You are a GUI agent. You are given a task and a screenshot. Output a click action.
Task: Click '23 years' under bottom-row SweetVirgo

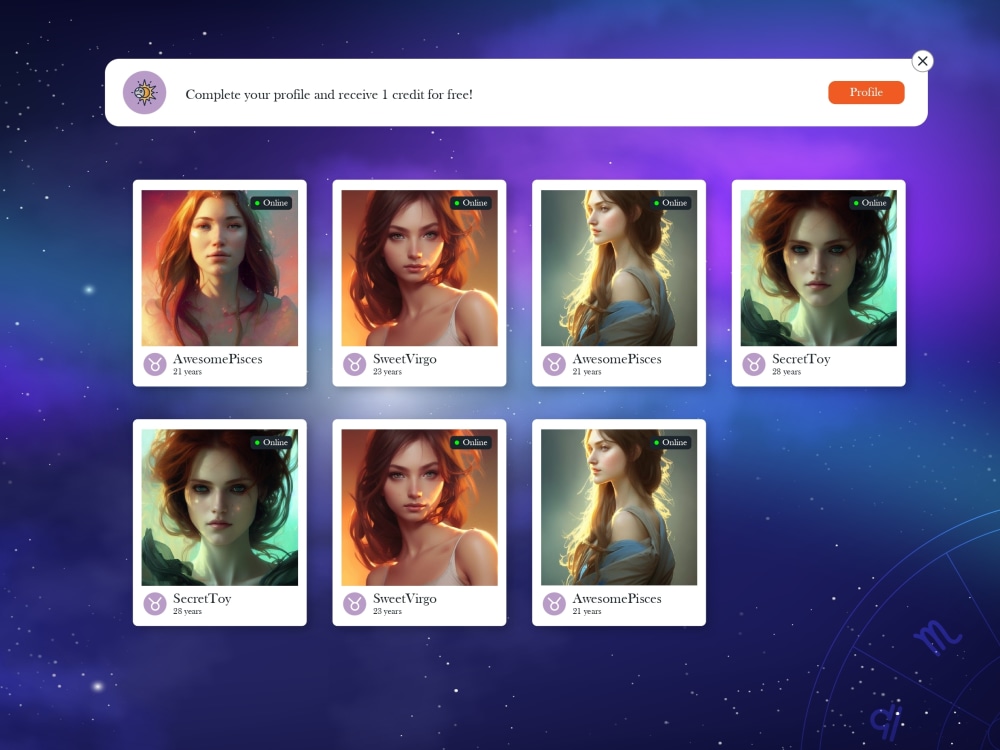387,611
